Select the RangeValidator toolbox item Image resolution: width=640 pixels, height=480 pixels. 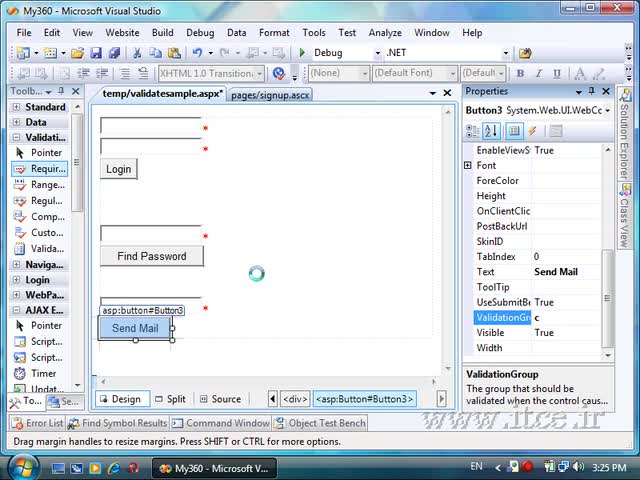[x=40, y=184]
